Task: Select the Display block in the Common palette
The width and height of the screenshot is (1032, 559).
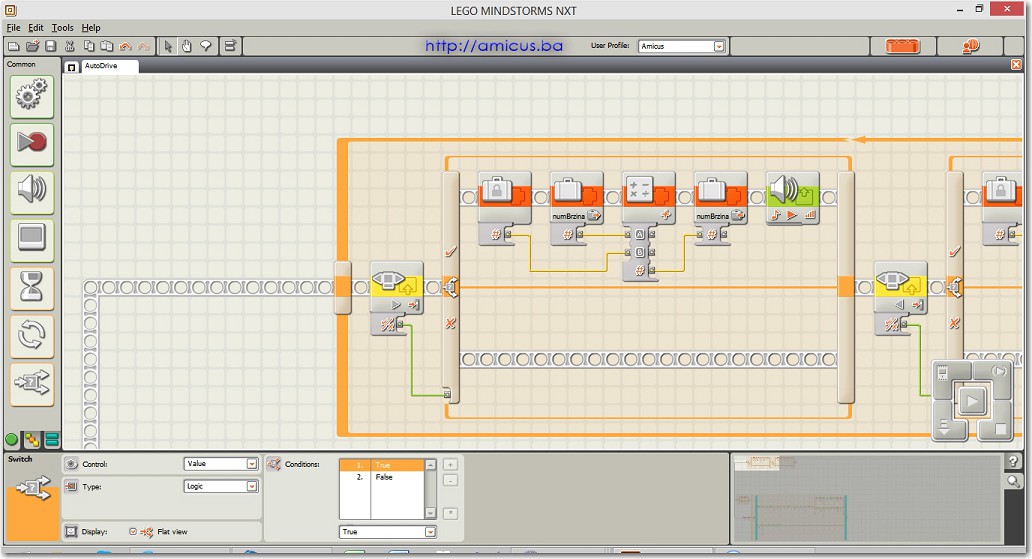Action: point(32,239)
